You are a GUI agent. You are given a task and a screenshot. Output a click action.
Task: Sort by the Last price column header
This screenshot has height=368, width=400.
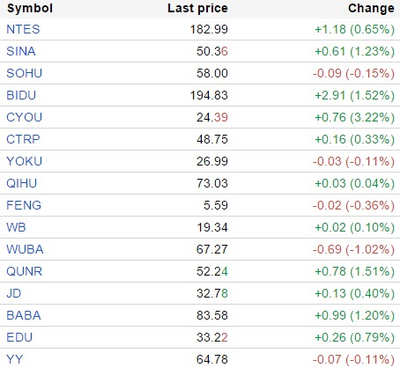pyautogui.click(x=198, y=8)
